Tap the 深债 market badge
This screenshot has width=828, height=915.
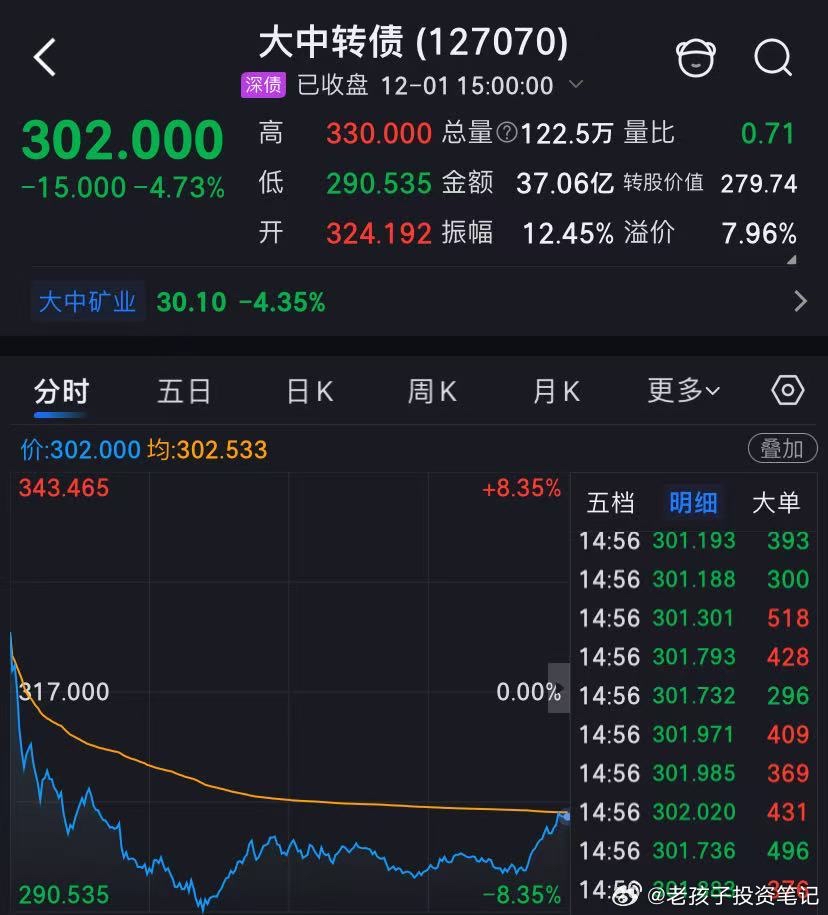pos(263,85)
